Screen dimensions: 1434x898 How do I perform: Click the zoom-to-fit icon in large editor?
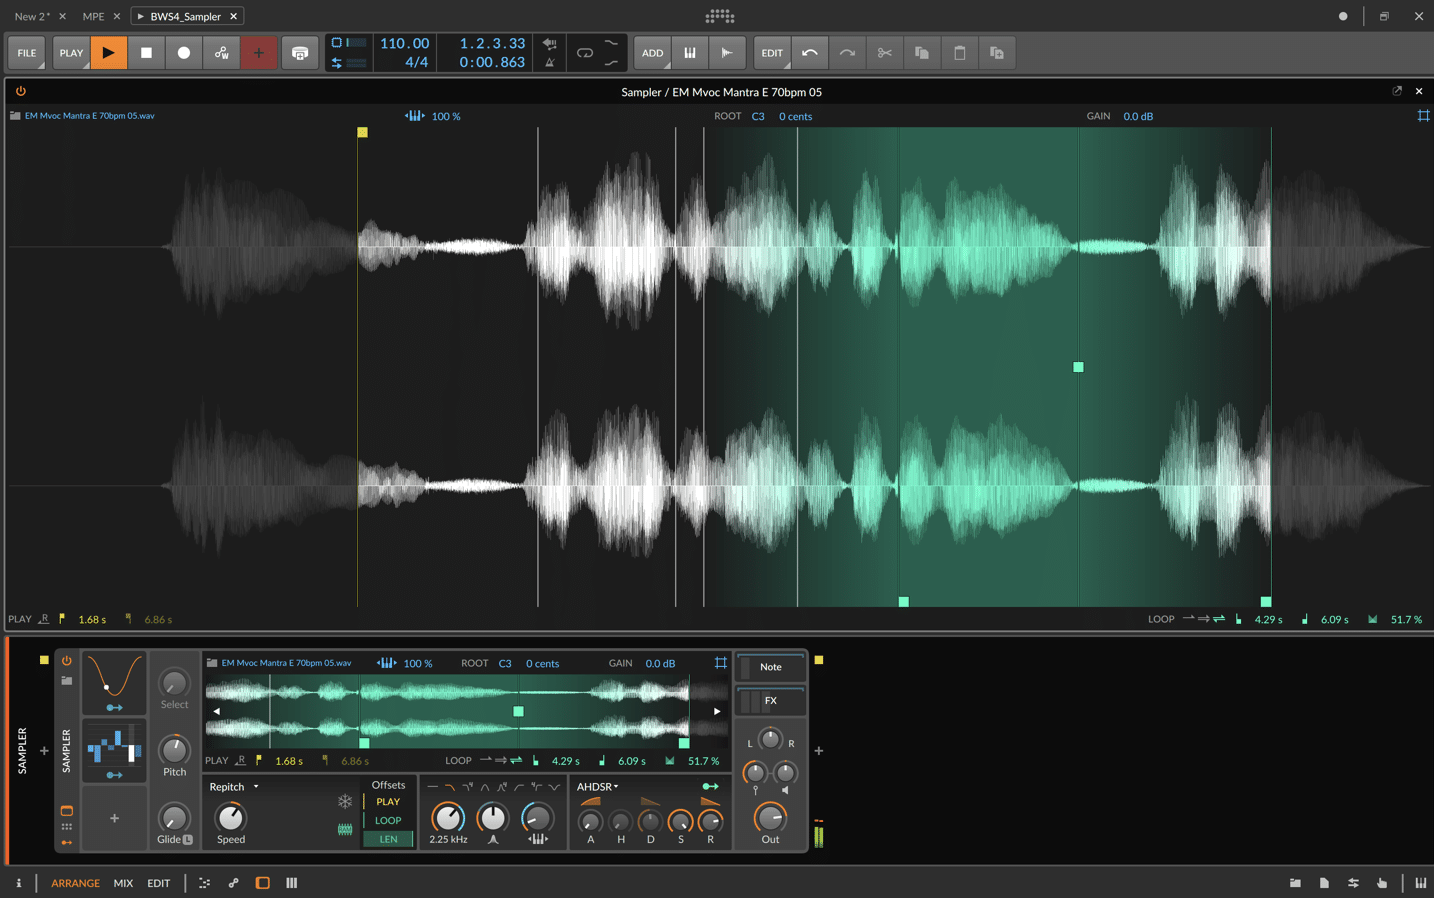(1423, 116)
